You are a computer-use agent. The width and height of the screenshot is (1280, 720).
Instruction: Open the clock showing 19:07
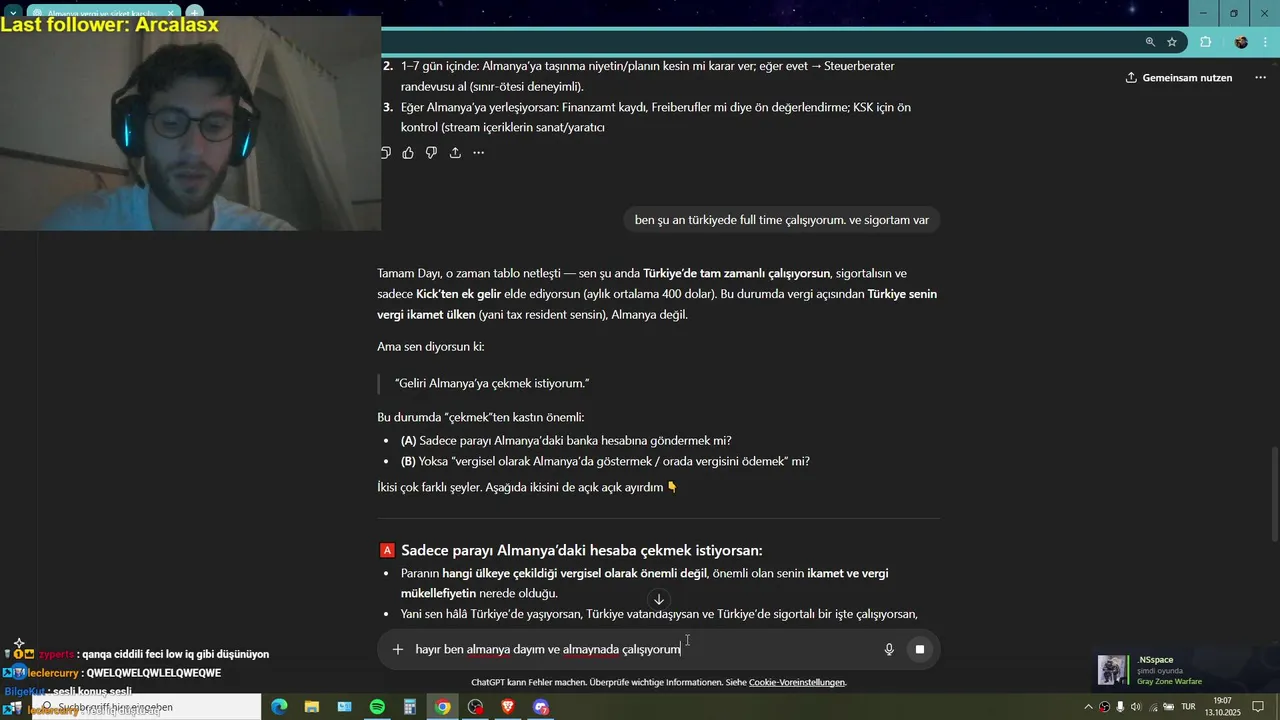click(1222, 707)
